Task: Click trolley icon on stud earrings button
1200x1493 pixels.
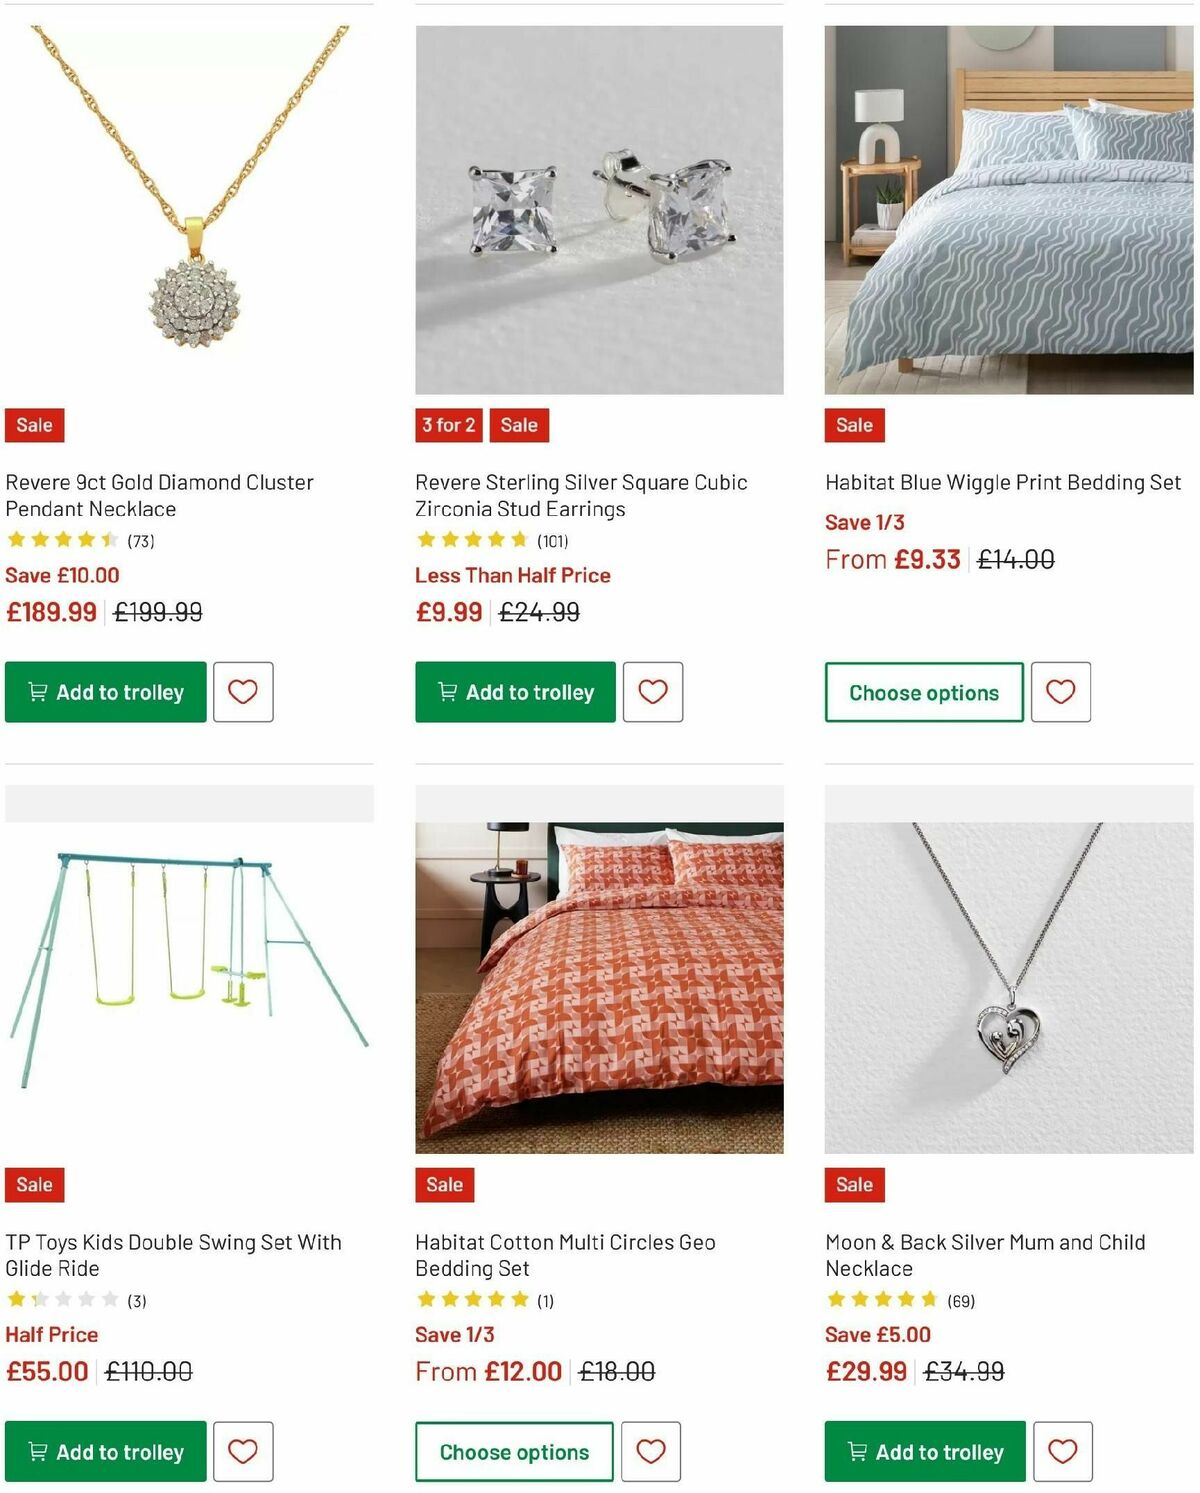Action: (447, 691)
